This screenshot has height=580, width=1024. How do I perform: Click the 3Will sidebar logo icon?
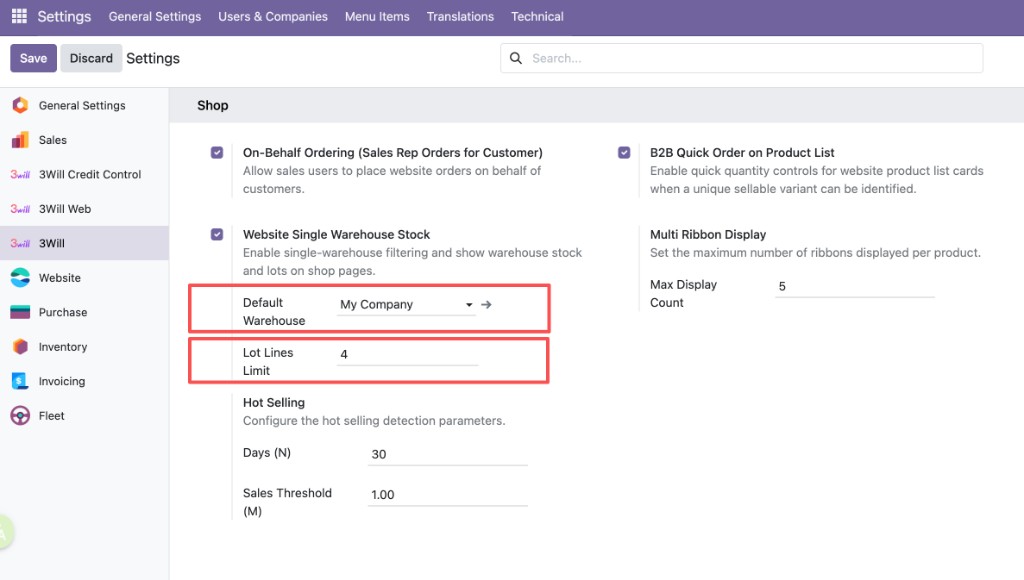(x=20, y=244)
